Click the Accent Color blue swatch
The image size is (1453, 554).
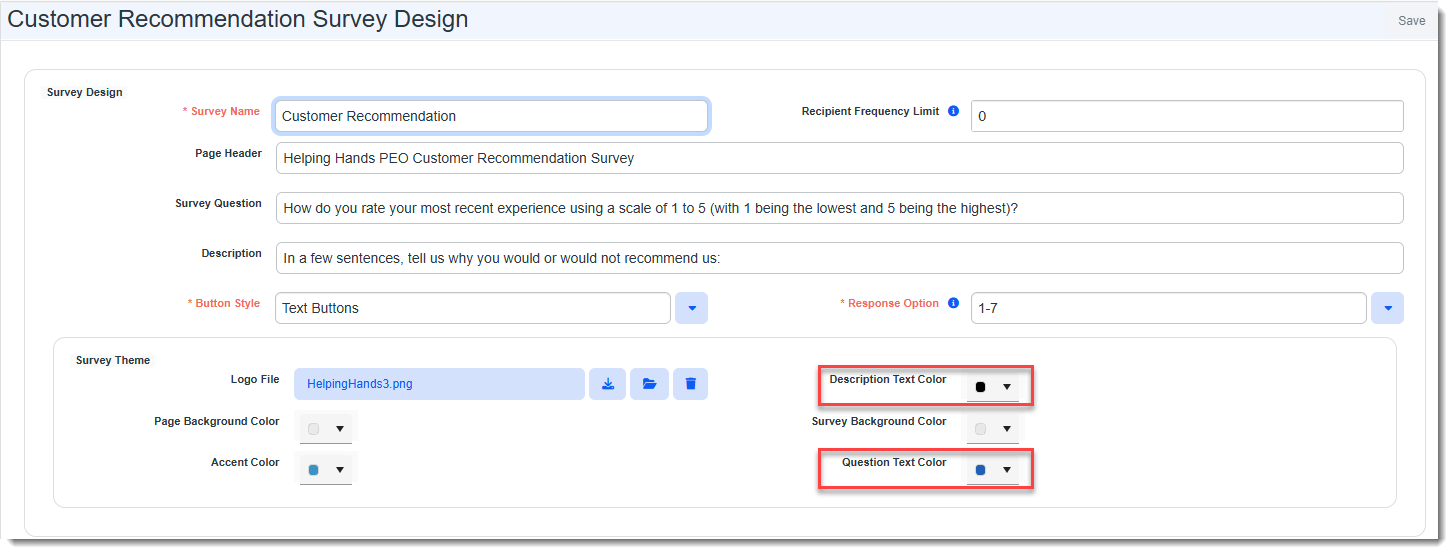(x=314, y=470)
